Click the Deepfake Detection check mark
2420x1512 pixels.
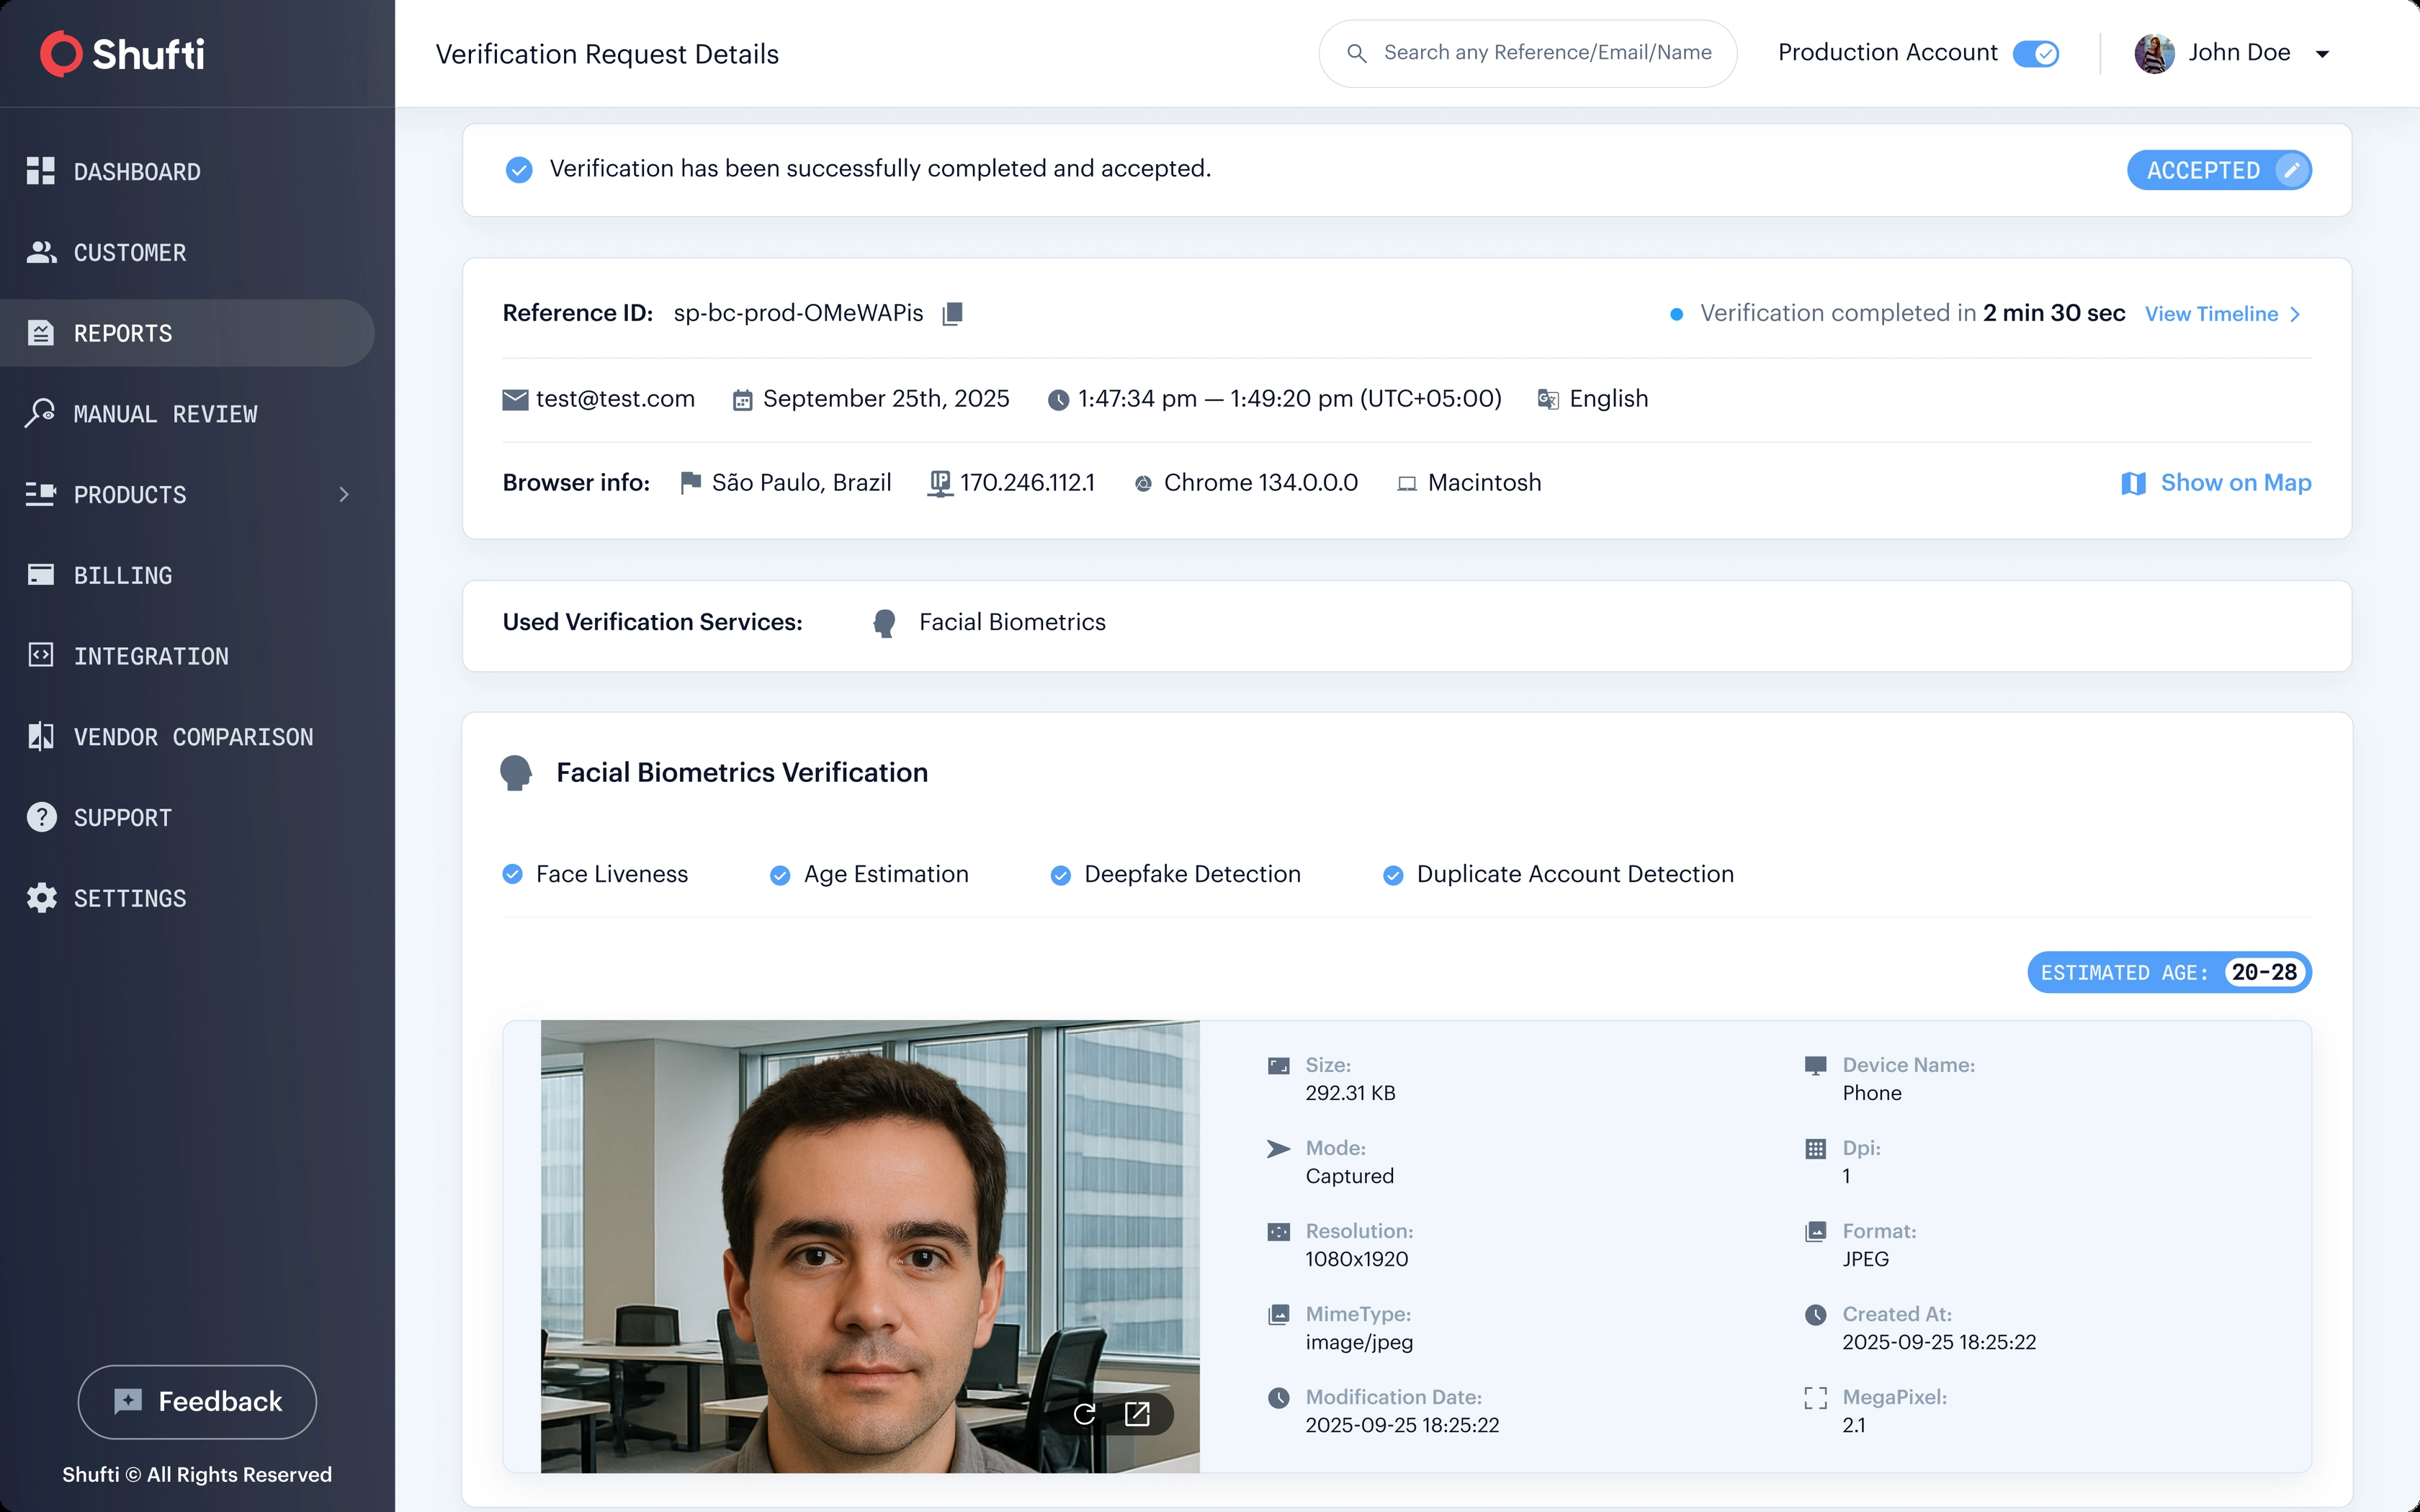click(1061, 876)
